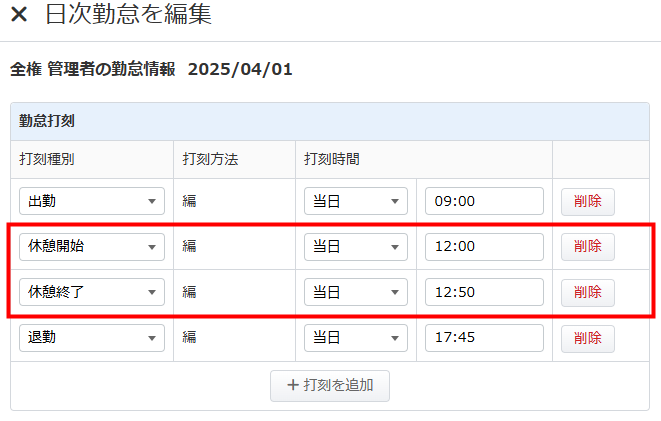Click the 17:45 time input field
This screenshot has width=661, height=421.
tap(484, 338)
